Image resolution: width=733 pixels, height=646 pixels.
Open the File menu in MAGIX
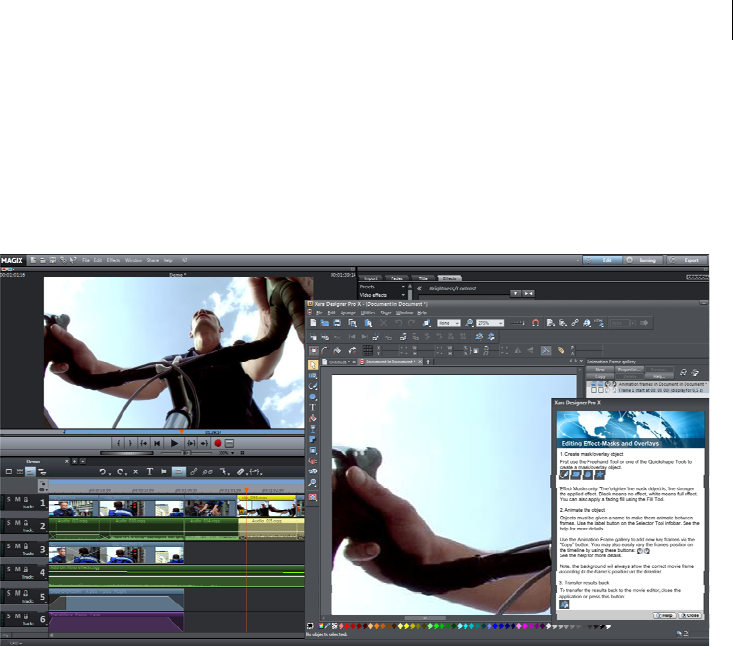coord(86,260)
